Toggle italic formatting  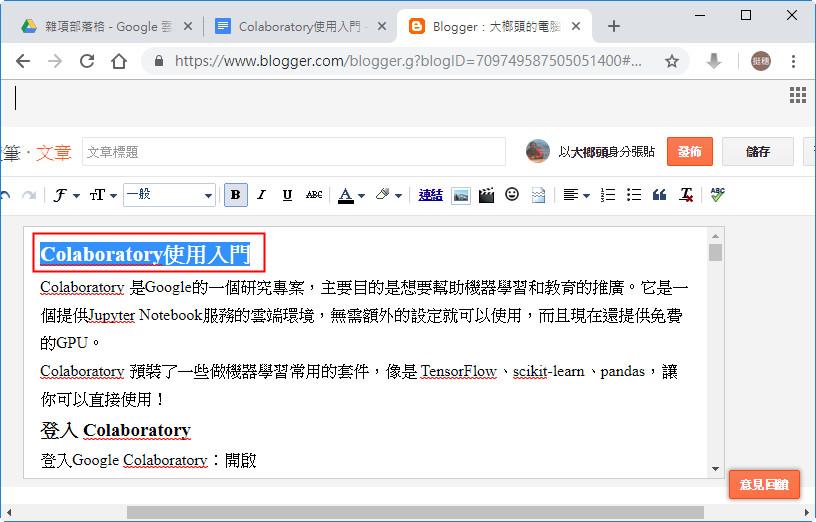pyautogui.click(x=261, y=195)
